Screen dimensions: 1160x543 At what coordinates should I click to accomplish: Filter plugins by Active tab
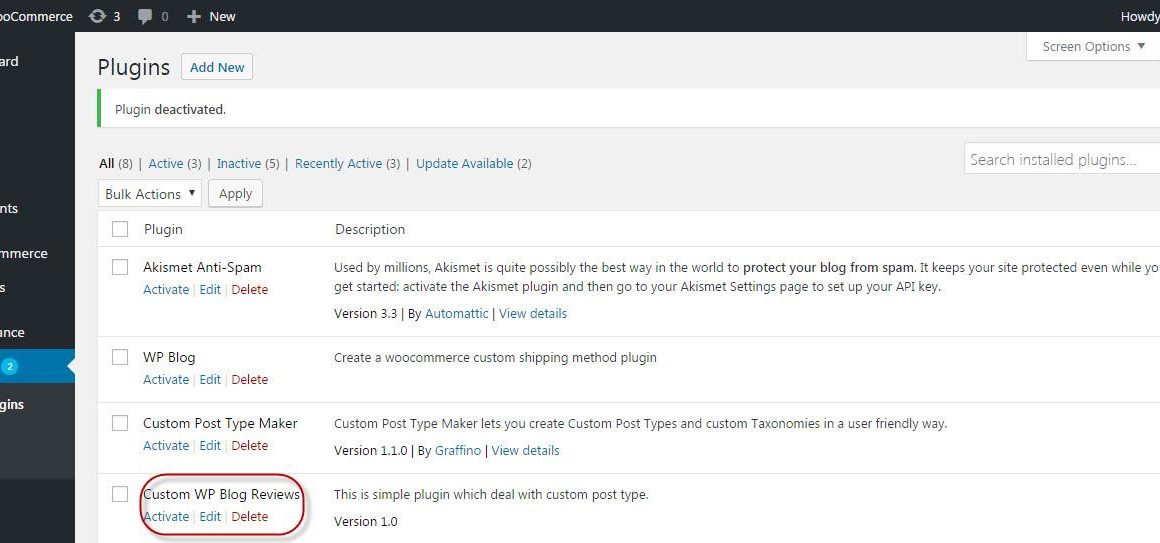click(166, 163)
